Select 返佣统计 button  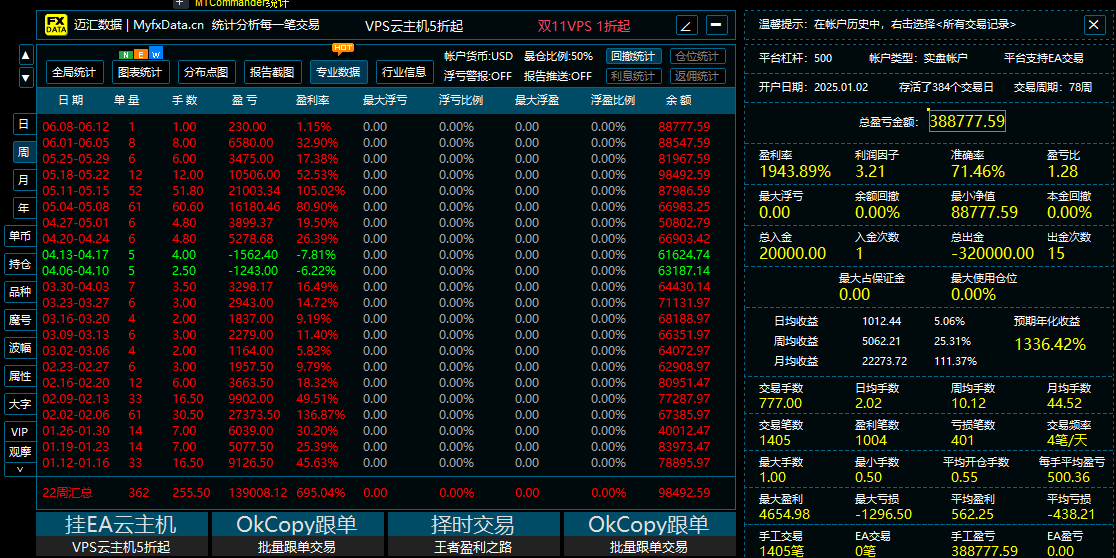pyautogui.click(x=698, y=76)
